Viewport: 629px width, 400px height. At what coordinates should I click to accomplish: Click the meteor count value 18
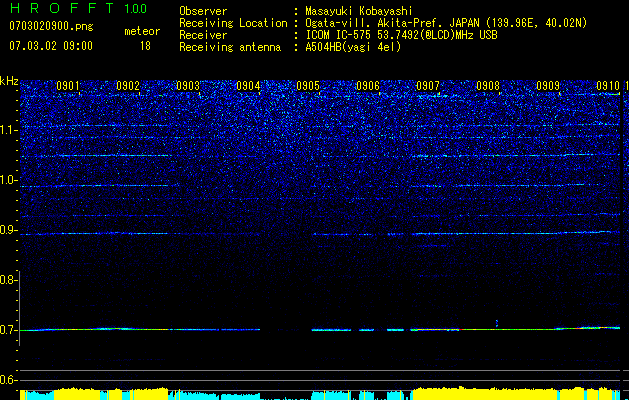point(145,46)
